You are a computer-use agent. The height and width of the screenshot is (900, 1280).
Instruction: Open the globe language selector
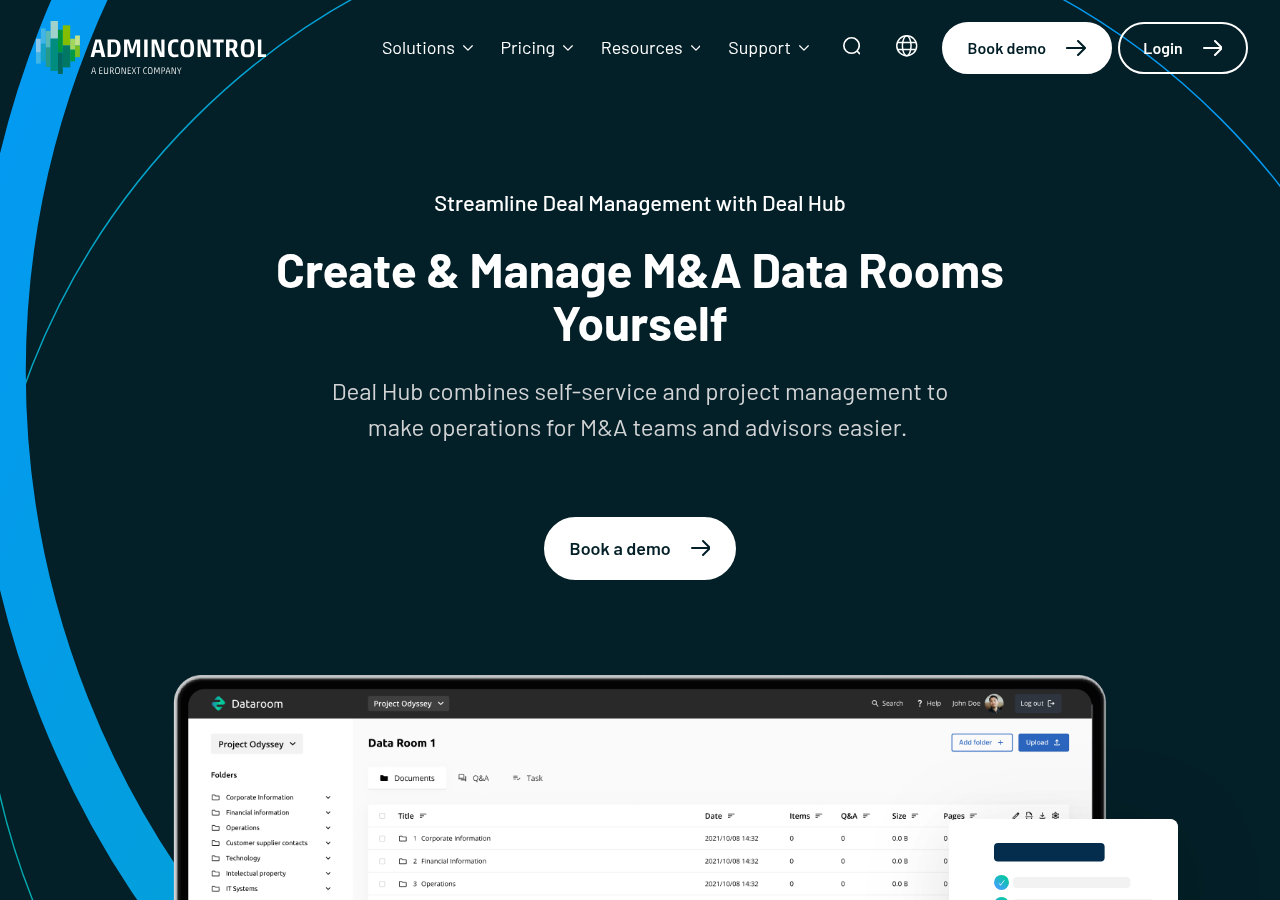(x=907, y=46)
